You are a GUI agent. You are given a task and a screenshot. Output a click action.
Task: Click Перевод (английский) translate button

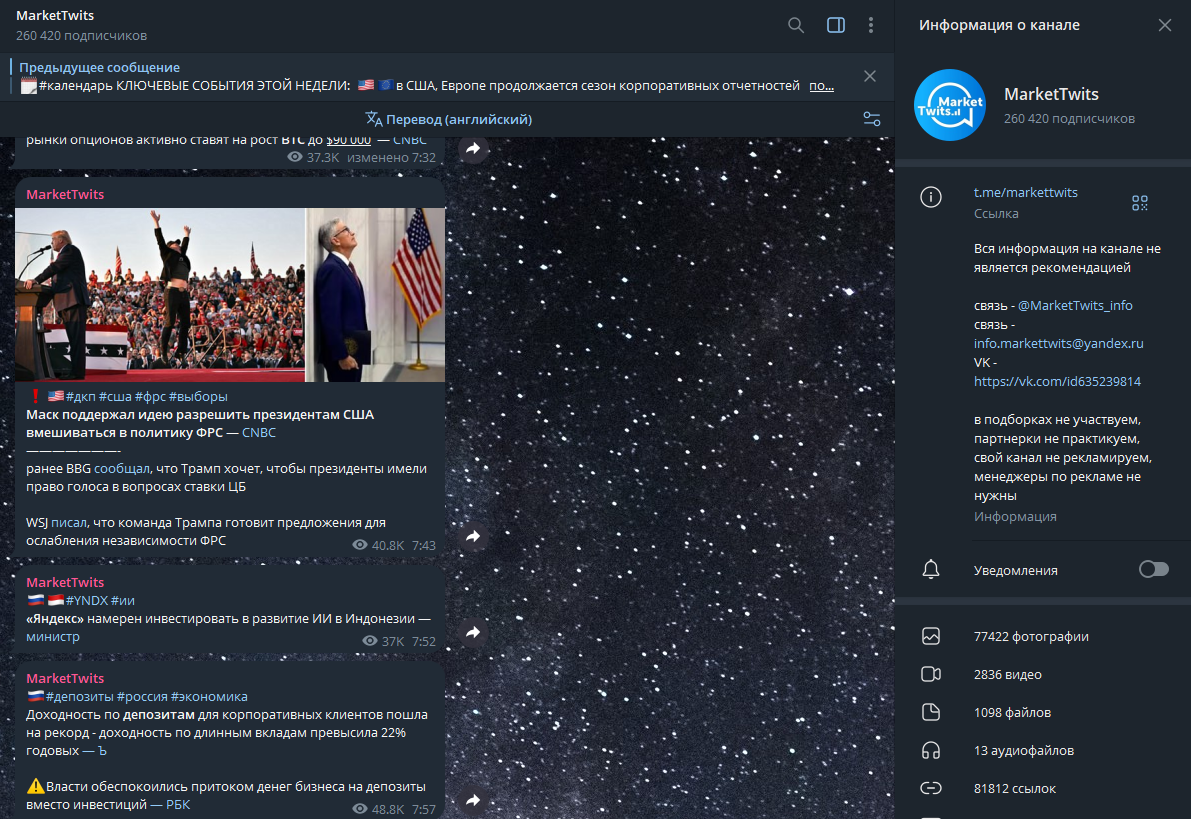(448, 119)
